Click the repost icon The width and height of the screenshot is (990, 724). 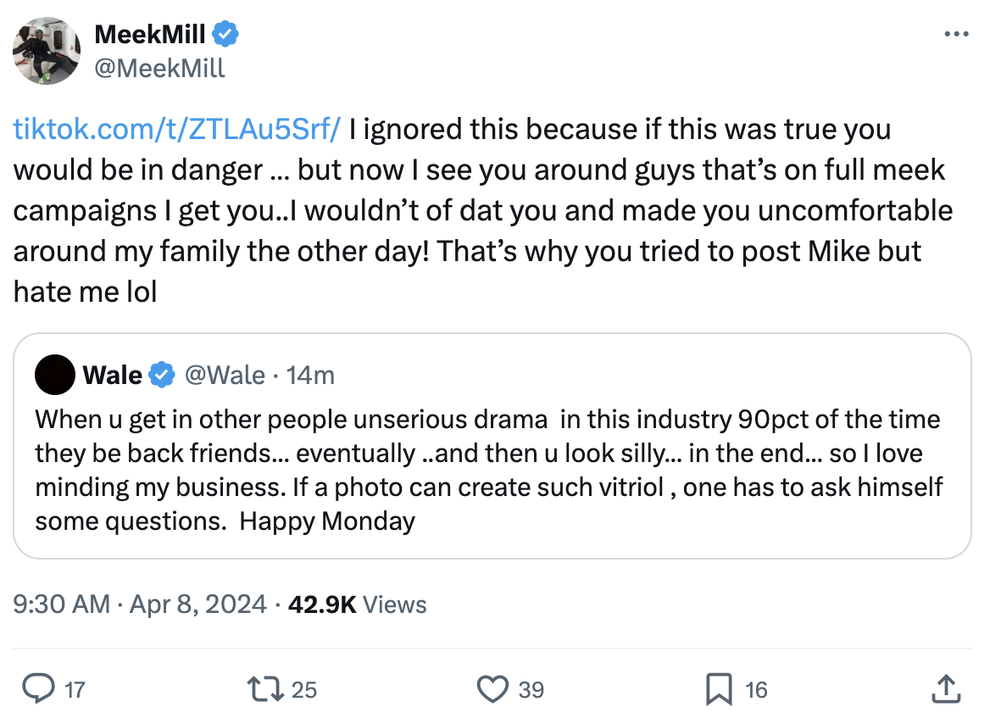coord(265,689)
